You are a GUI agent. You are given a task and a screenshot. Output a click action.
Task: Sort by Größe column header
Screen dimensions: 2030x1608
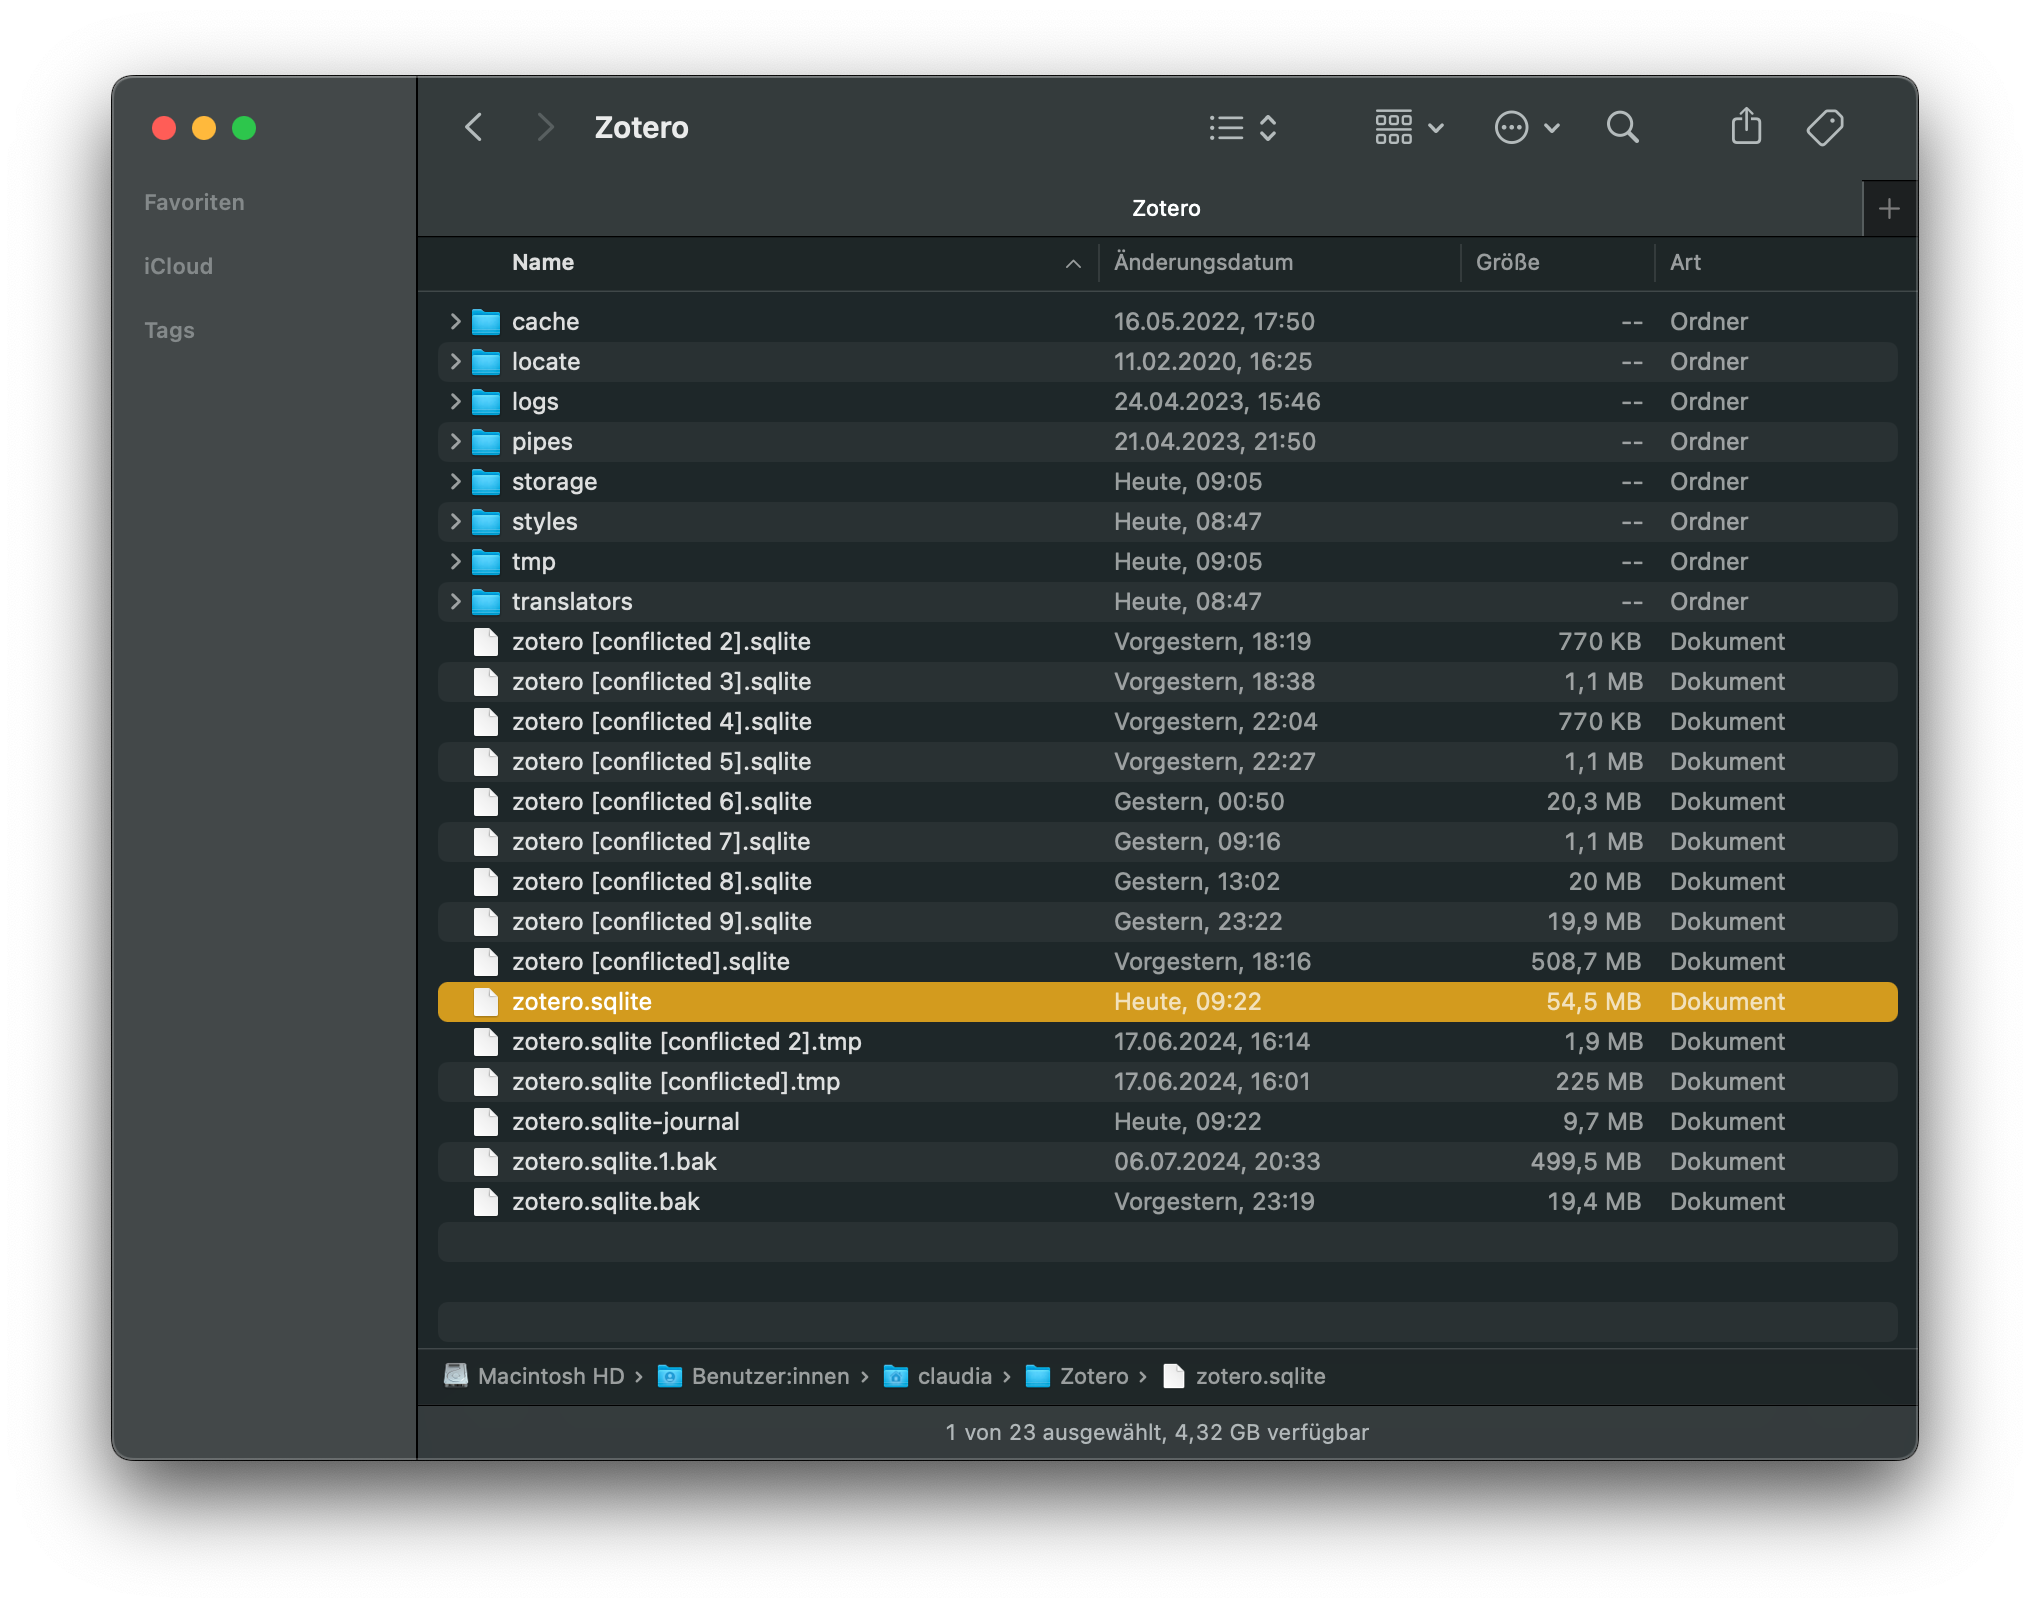1507,263
